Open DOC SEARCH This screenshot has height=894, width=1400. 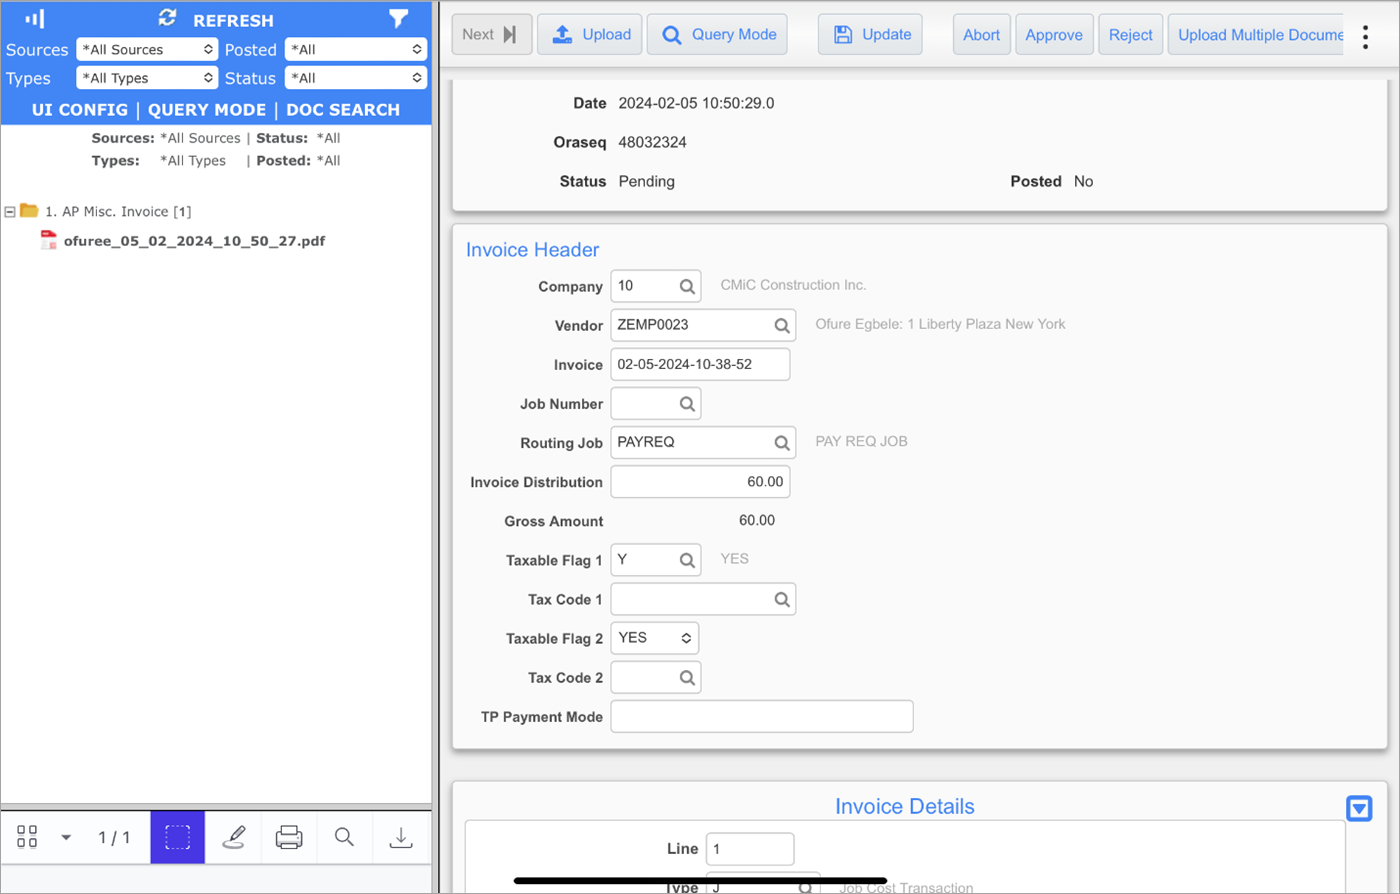pyautogui.click(x=343, y=110)
